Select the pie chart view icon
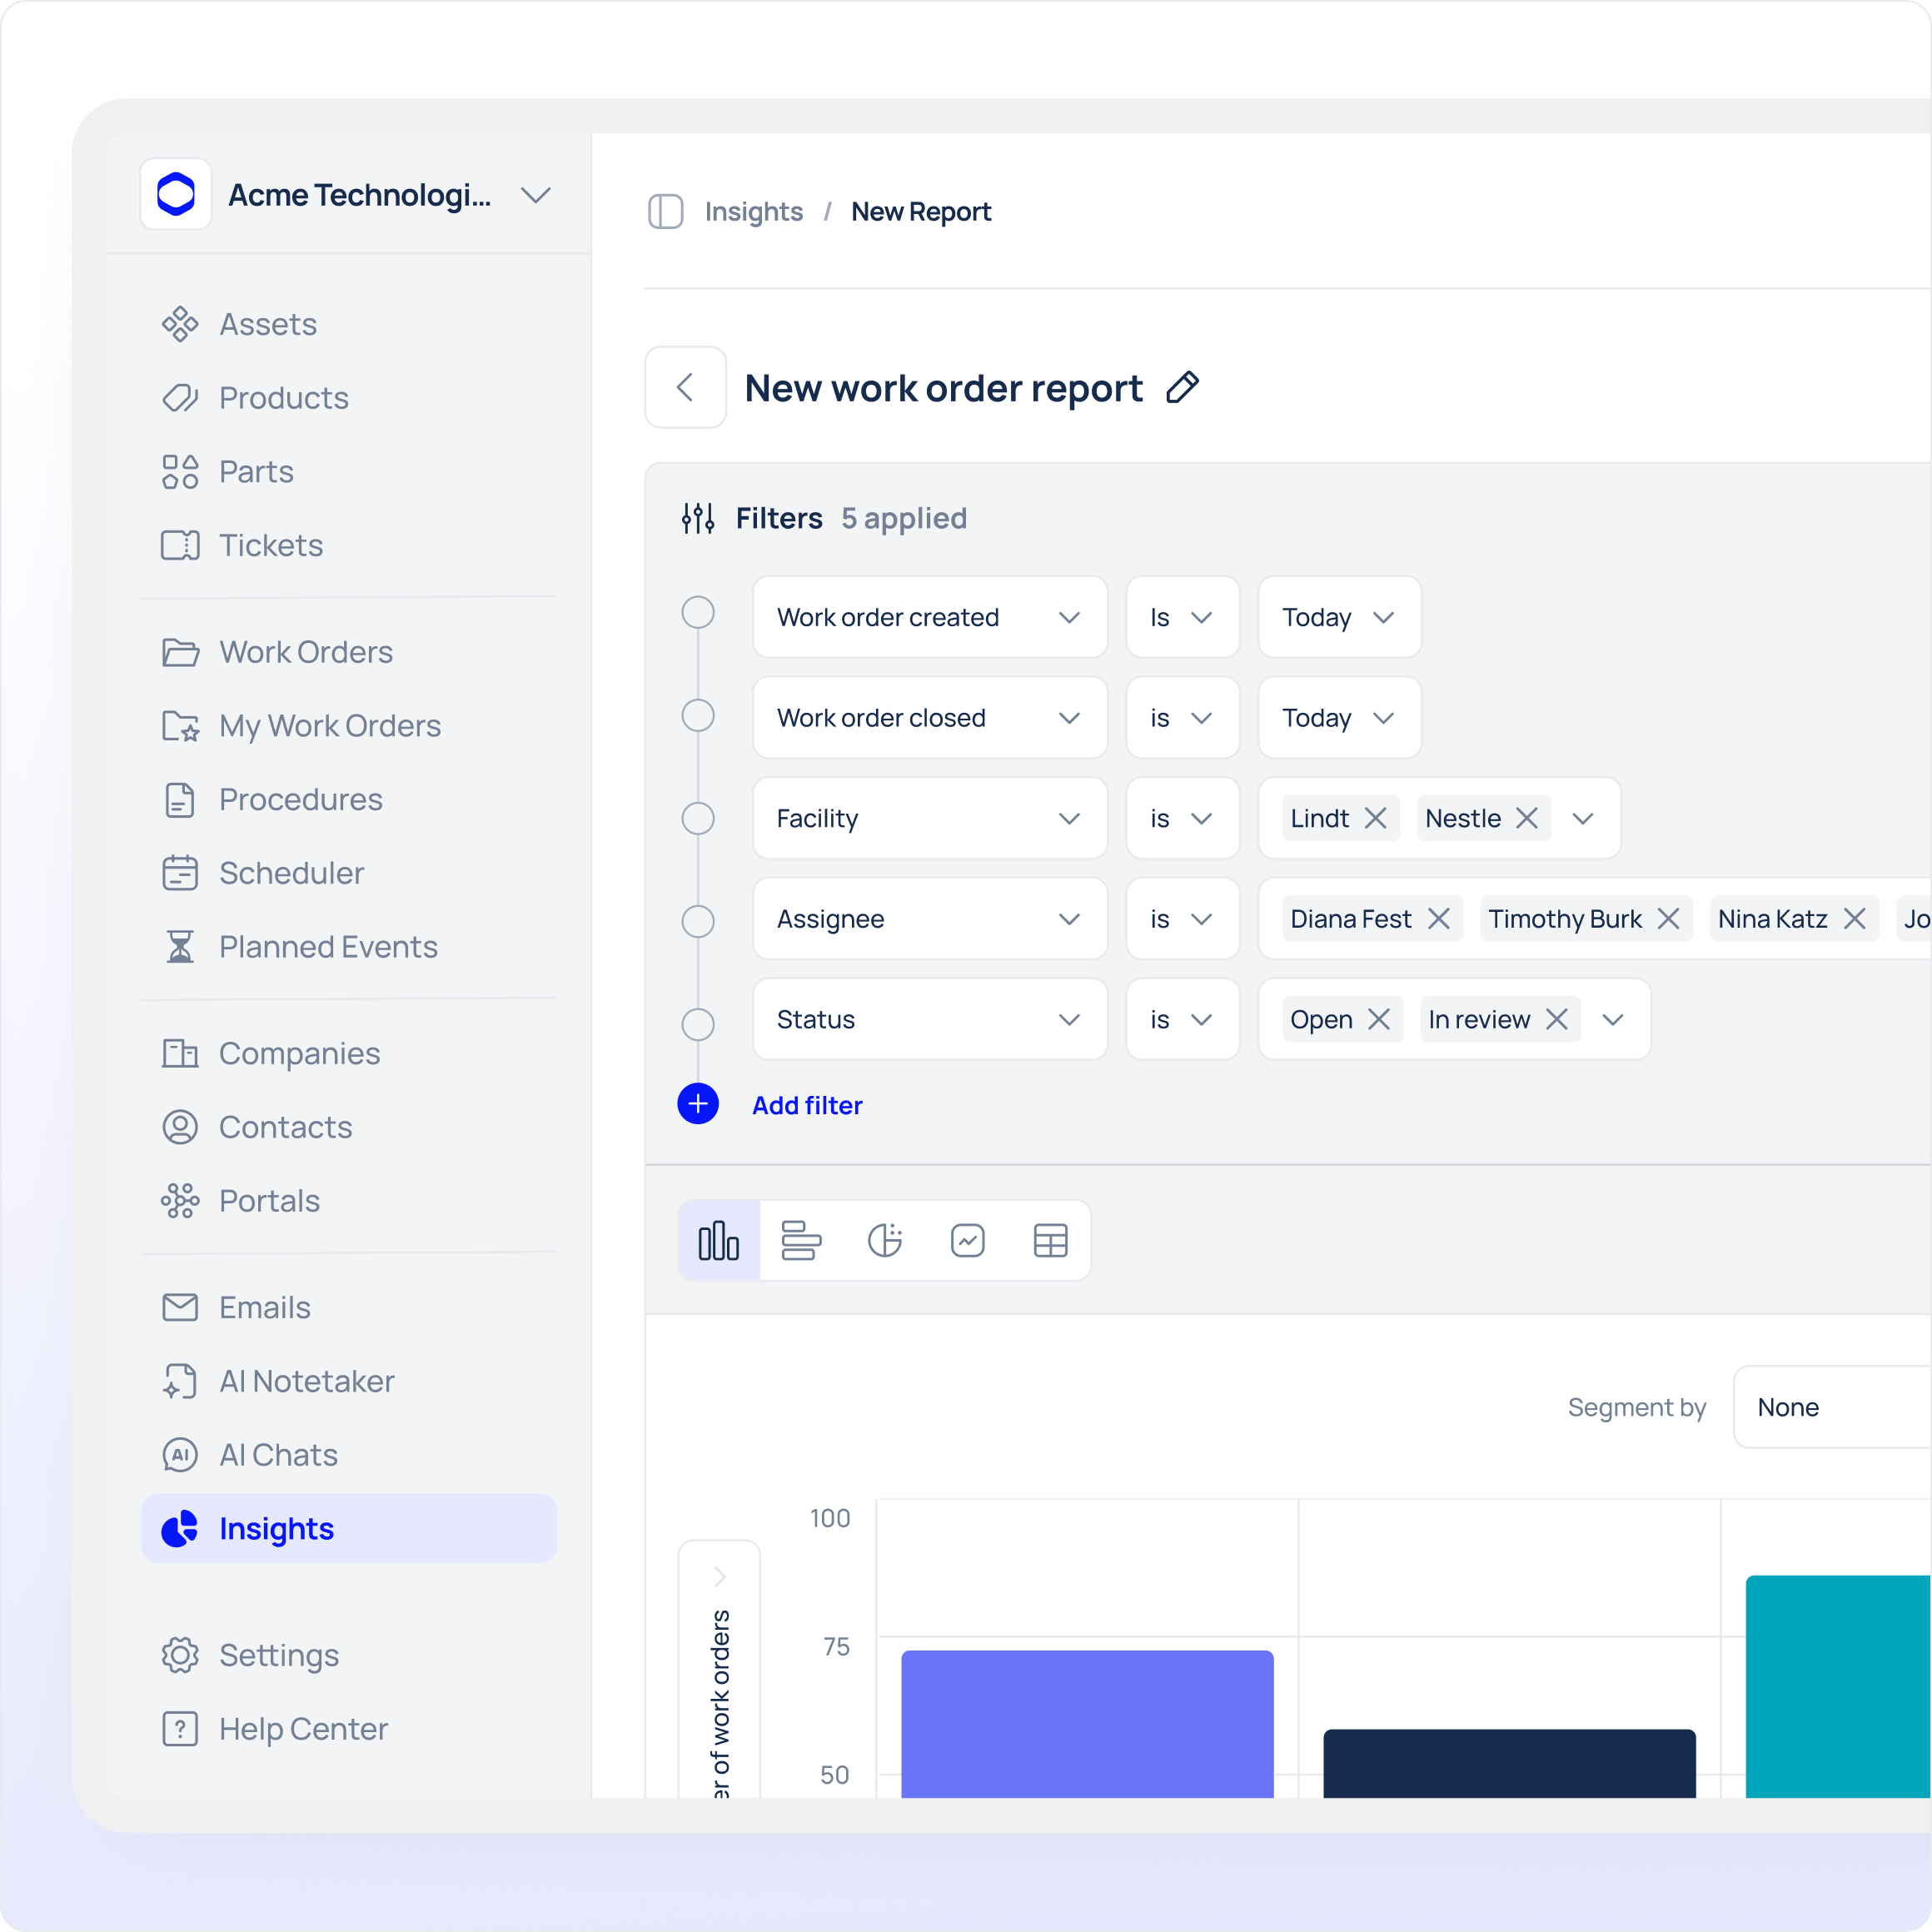Image resolution: width=1932 pixels, height=1932 pixels. [x=884, y=1241]
